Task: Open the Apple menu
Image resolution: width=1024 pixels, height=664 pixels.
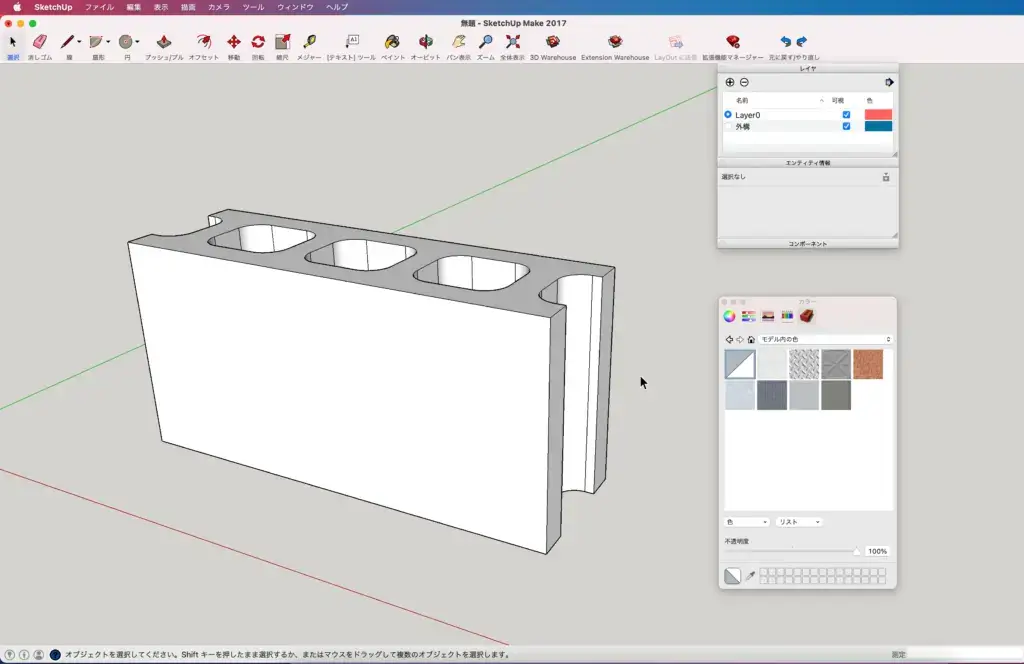Action: [17, 7]
